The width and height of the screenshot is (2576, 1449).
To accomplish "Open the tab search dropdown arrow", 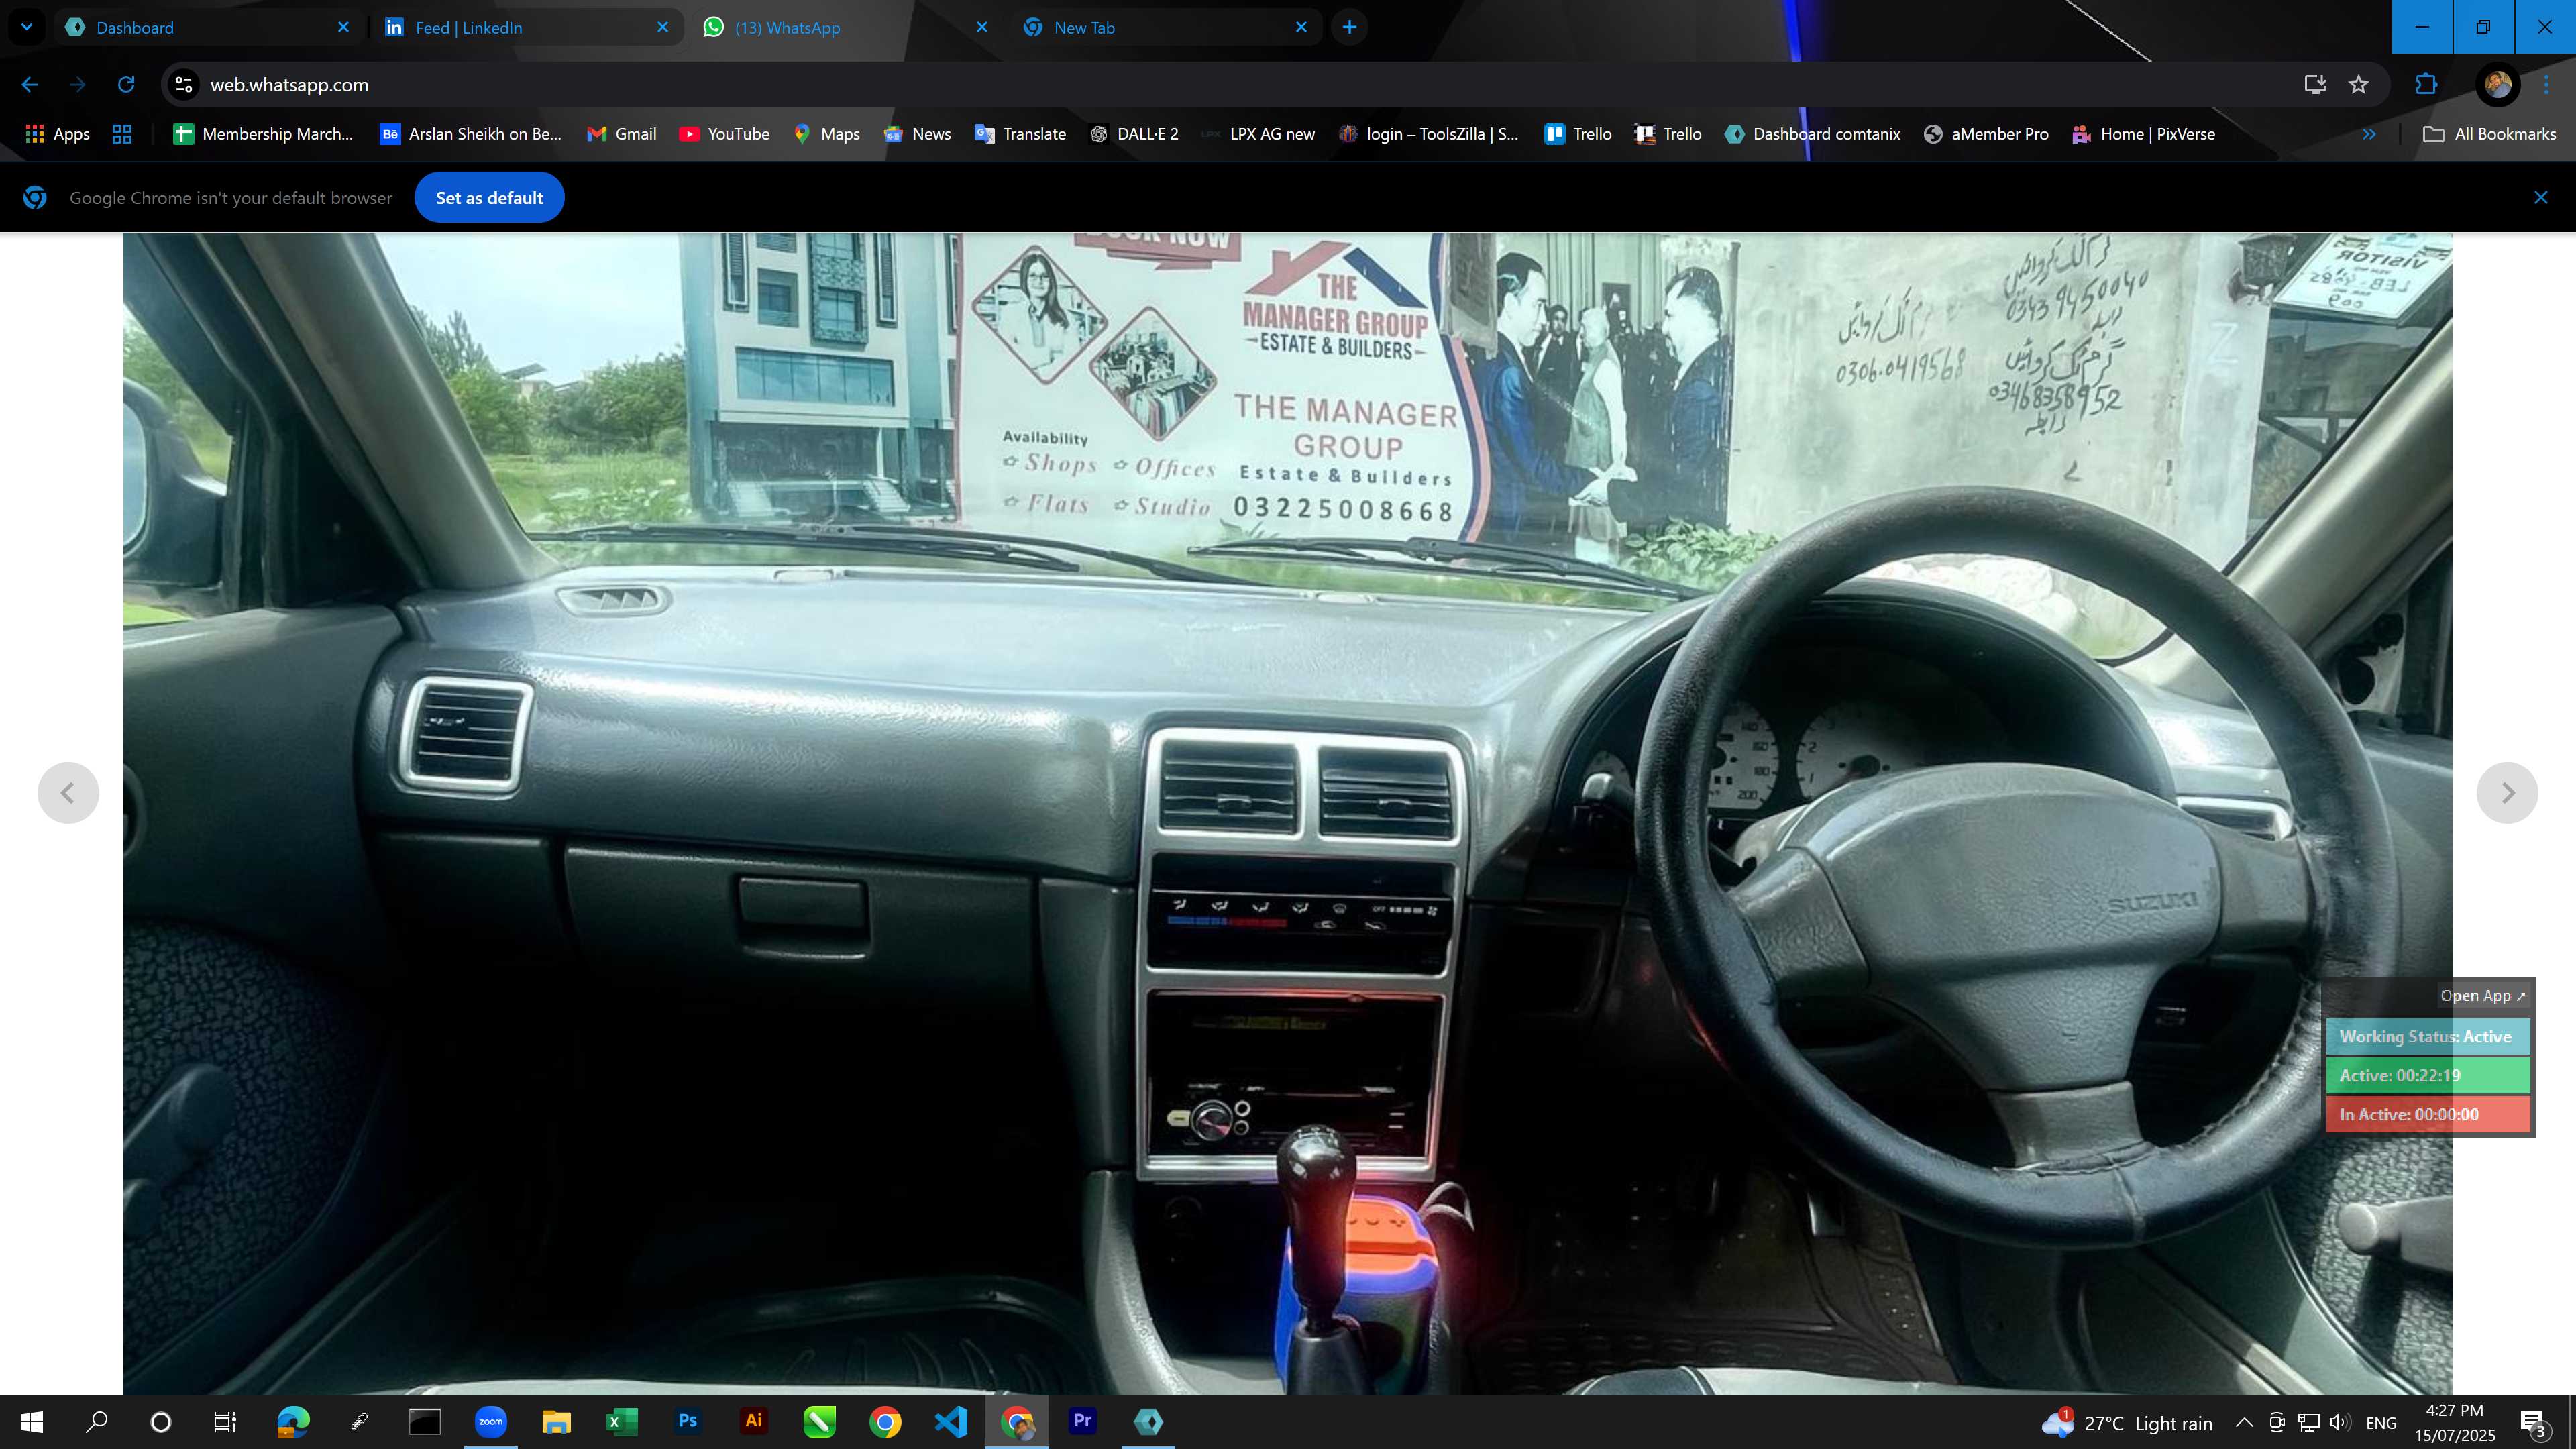I will 27,27.
